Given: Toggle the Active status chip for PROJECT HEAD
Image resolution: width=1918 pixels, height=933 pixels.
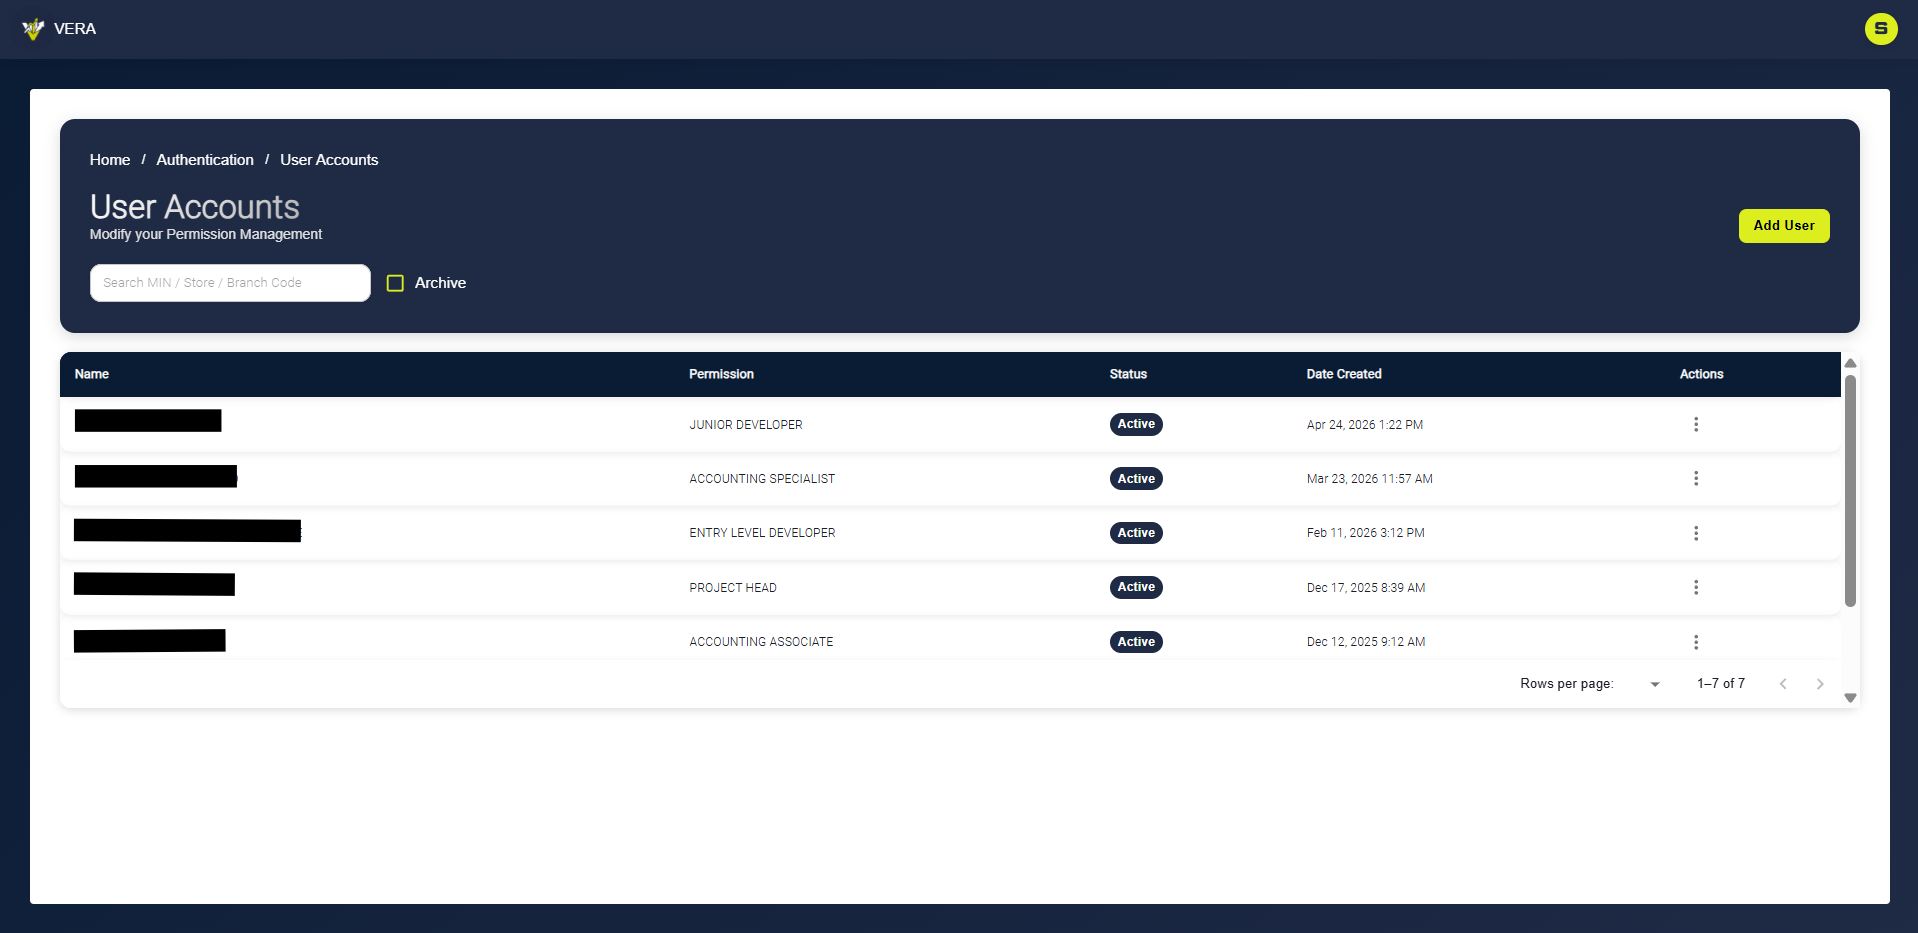Looking at the screenshot, I should [x=1136, y=587].
